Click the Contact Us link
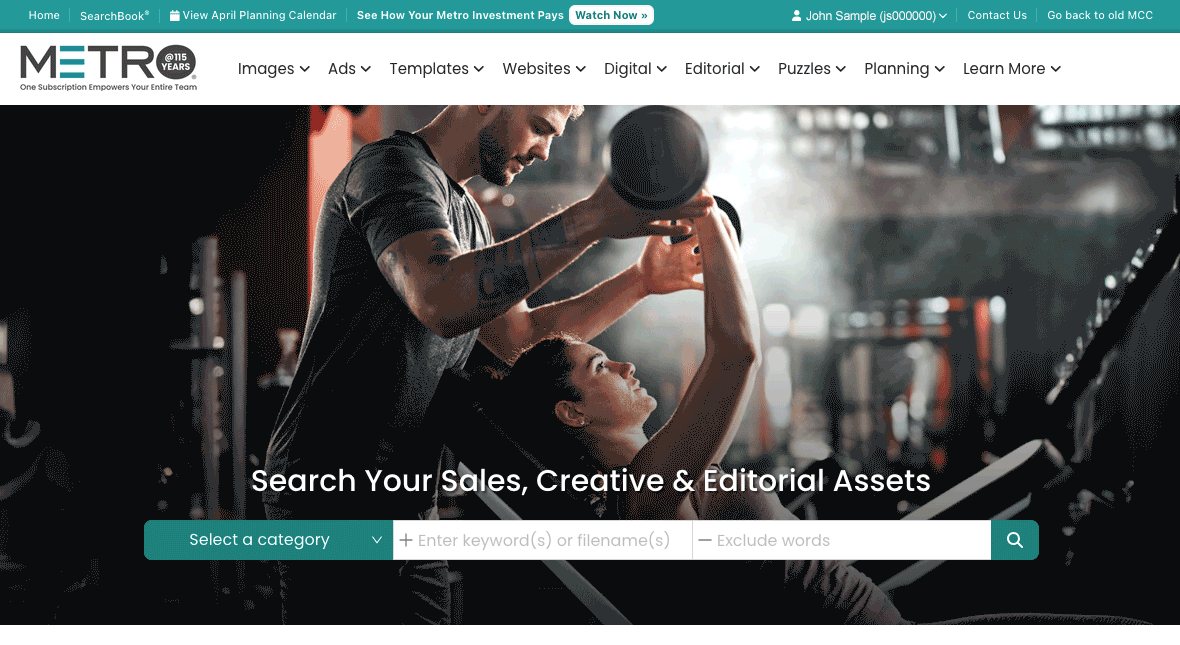 click(x=996, y=15)
